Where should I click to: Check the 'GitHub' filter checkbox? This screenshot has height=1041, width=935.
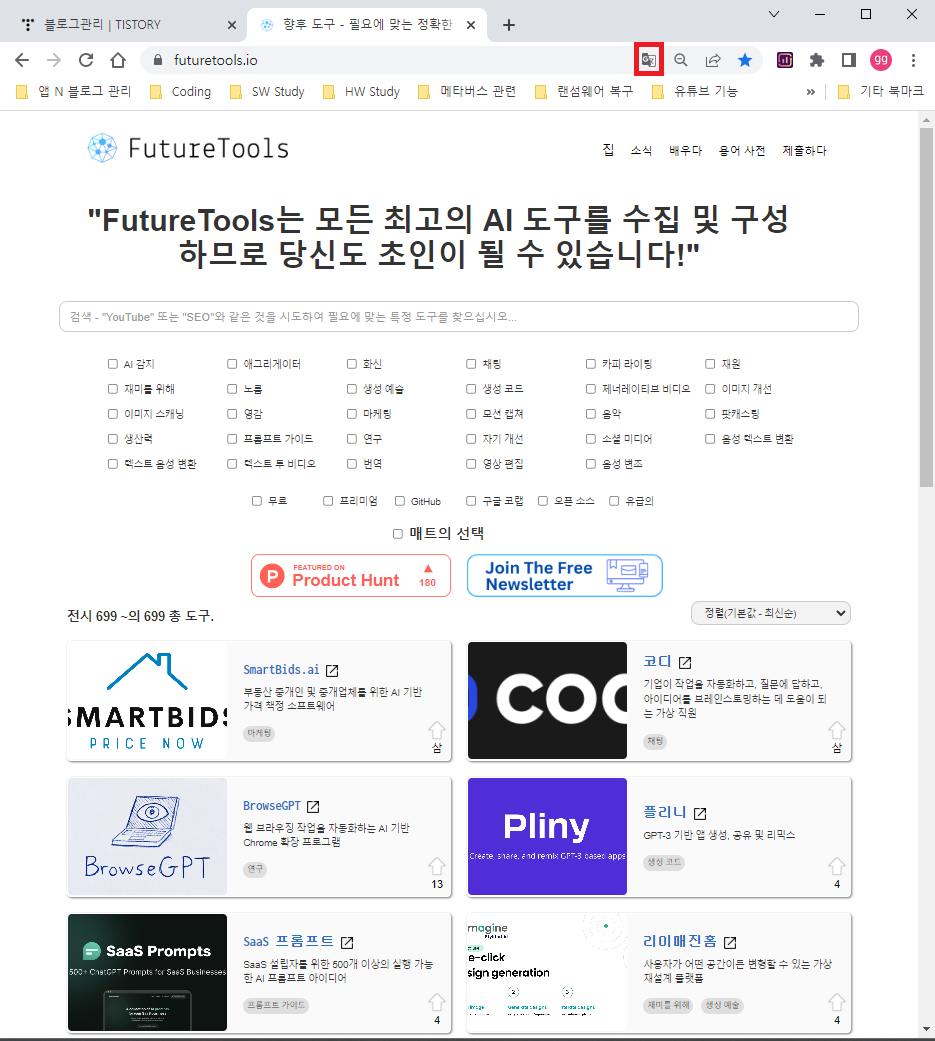(400, 501)
